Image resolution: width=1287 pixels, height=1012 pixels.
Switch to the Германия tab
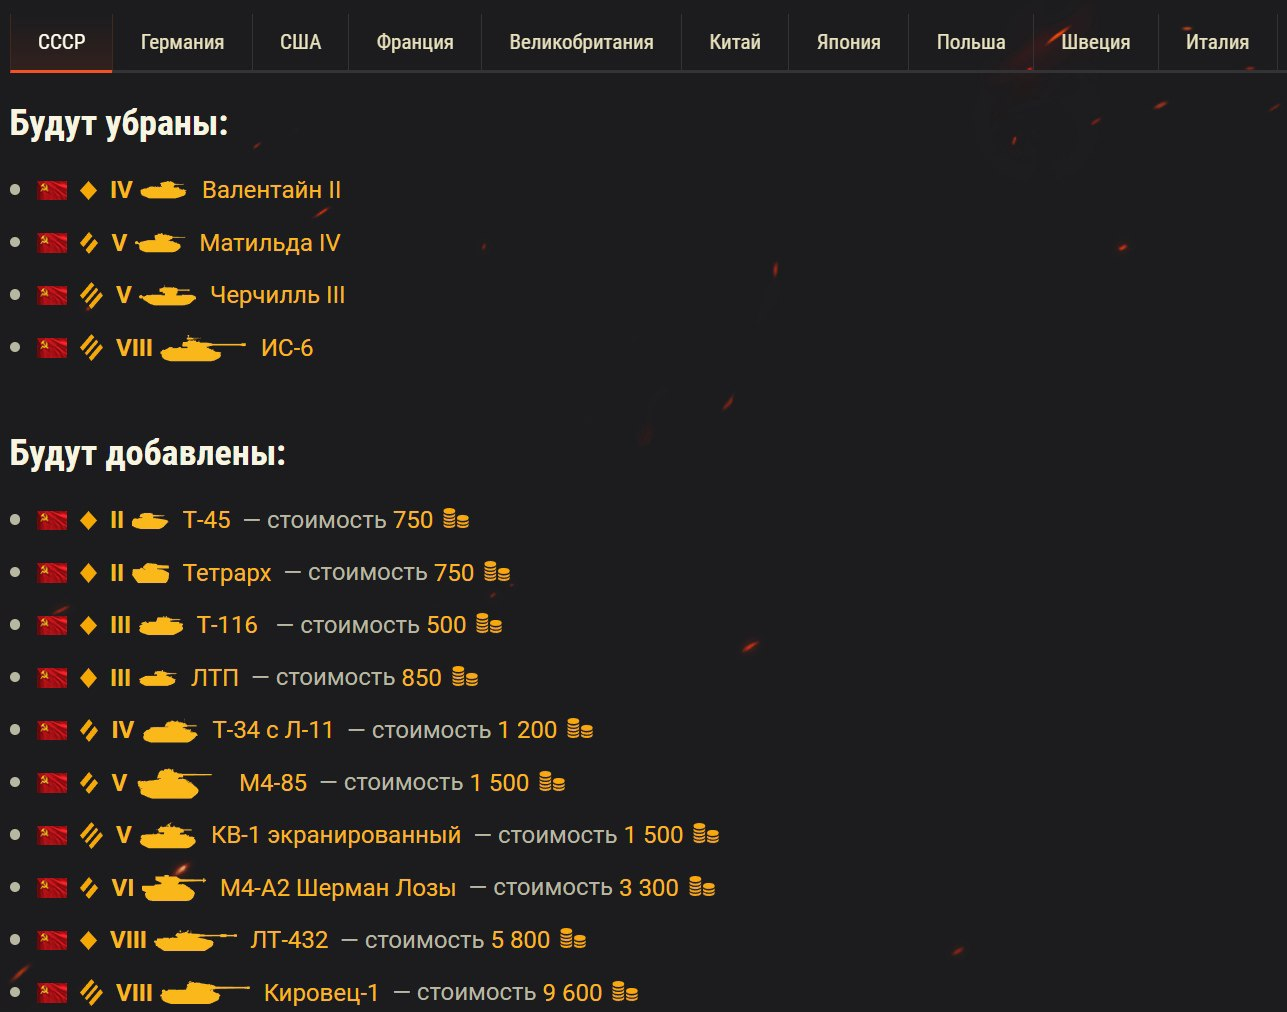click(x=182, y=42)
